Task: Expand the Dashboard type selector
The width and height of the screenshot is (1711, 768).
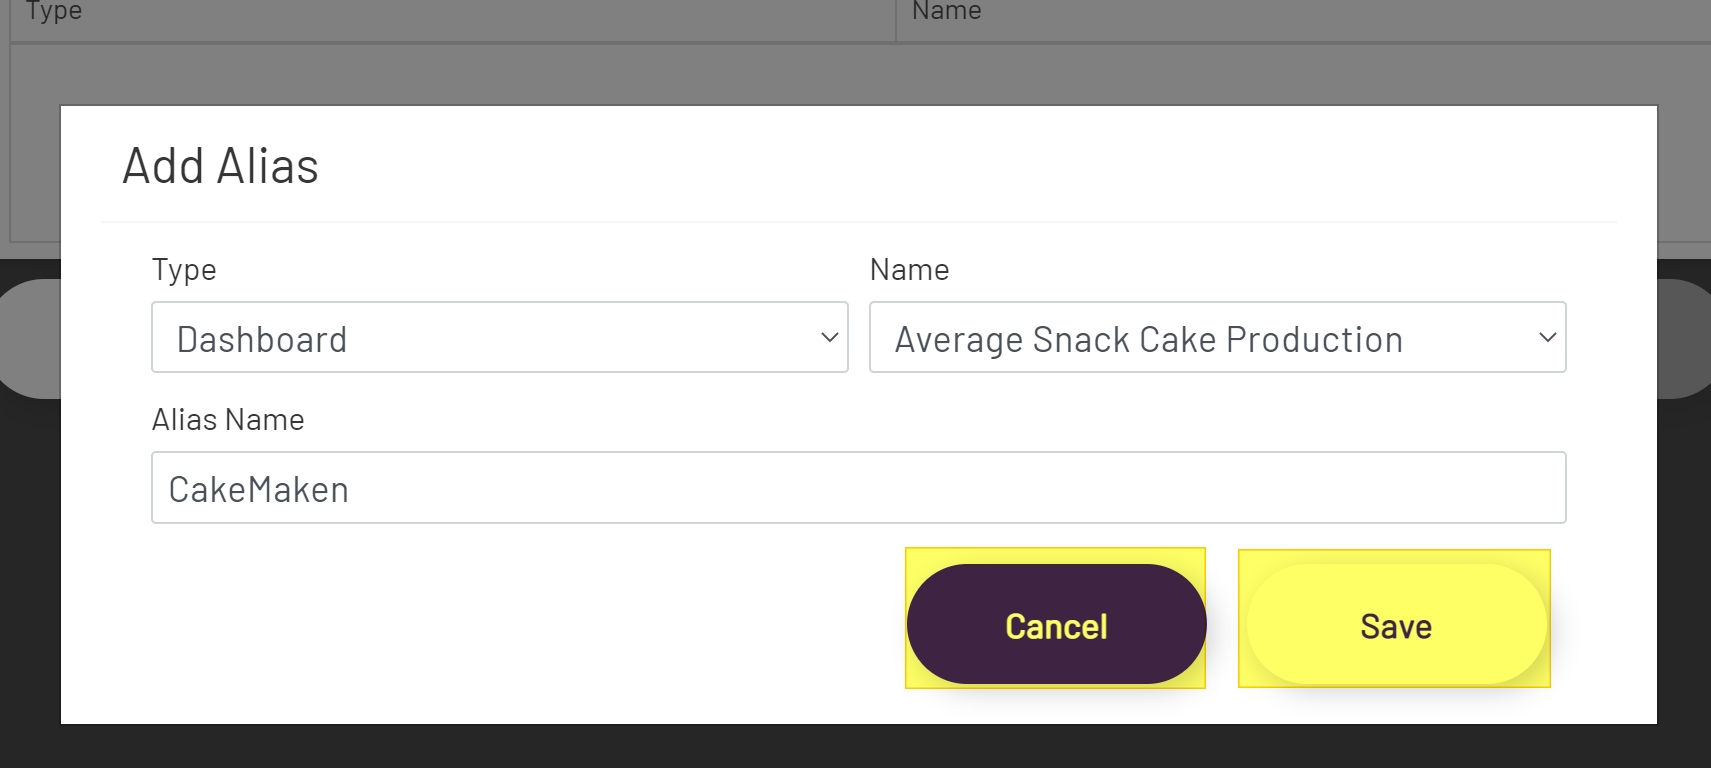Action: pyautogui.click(x=500, y=338)
